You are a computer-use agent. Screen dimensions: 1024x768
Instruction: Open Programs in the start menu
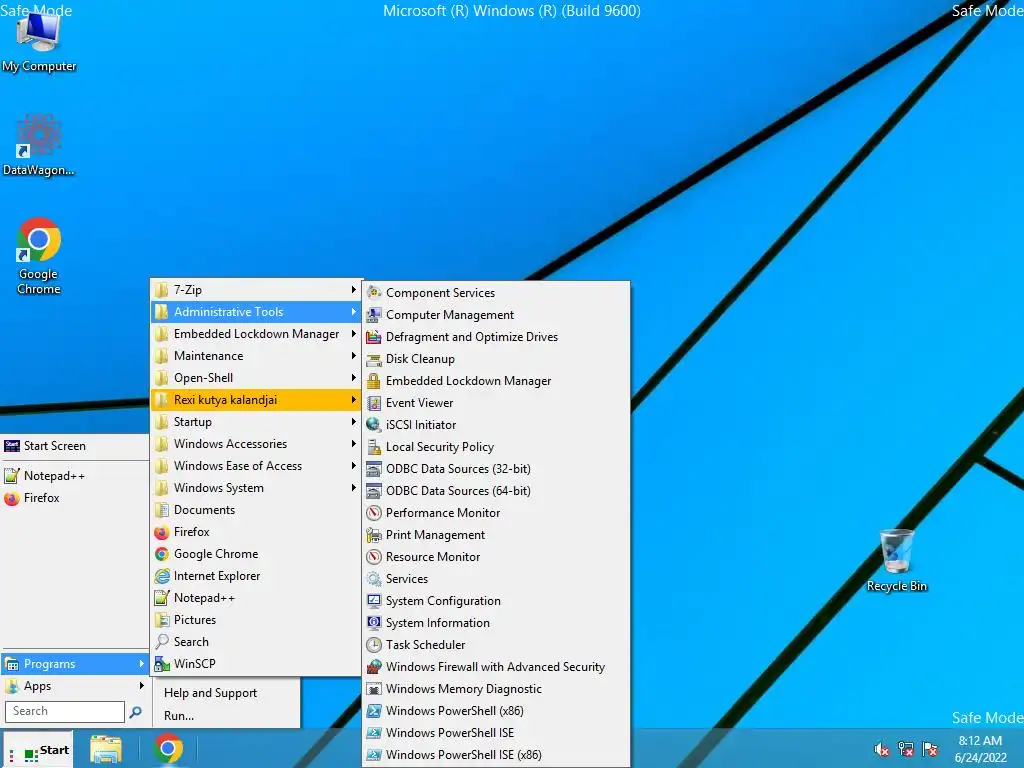pyautogui.click(x=74, y=664)
